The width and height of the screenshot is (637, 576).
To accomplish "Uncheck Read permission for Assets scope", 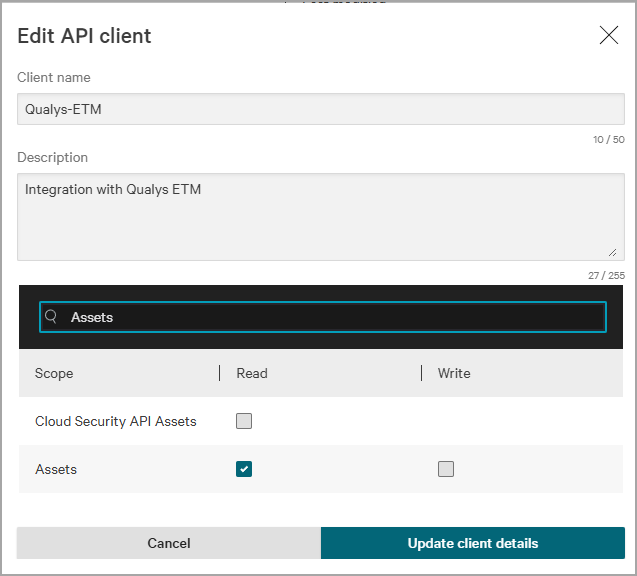I will pyautogui.click(x=244, y=469).
